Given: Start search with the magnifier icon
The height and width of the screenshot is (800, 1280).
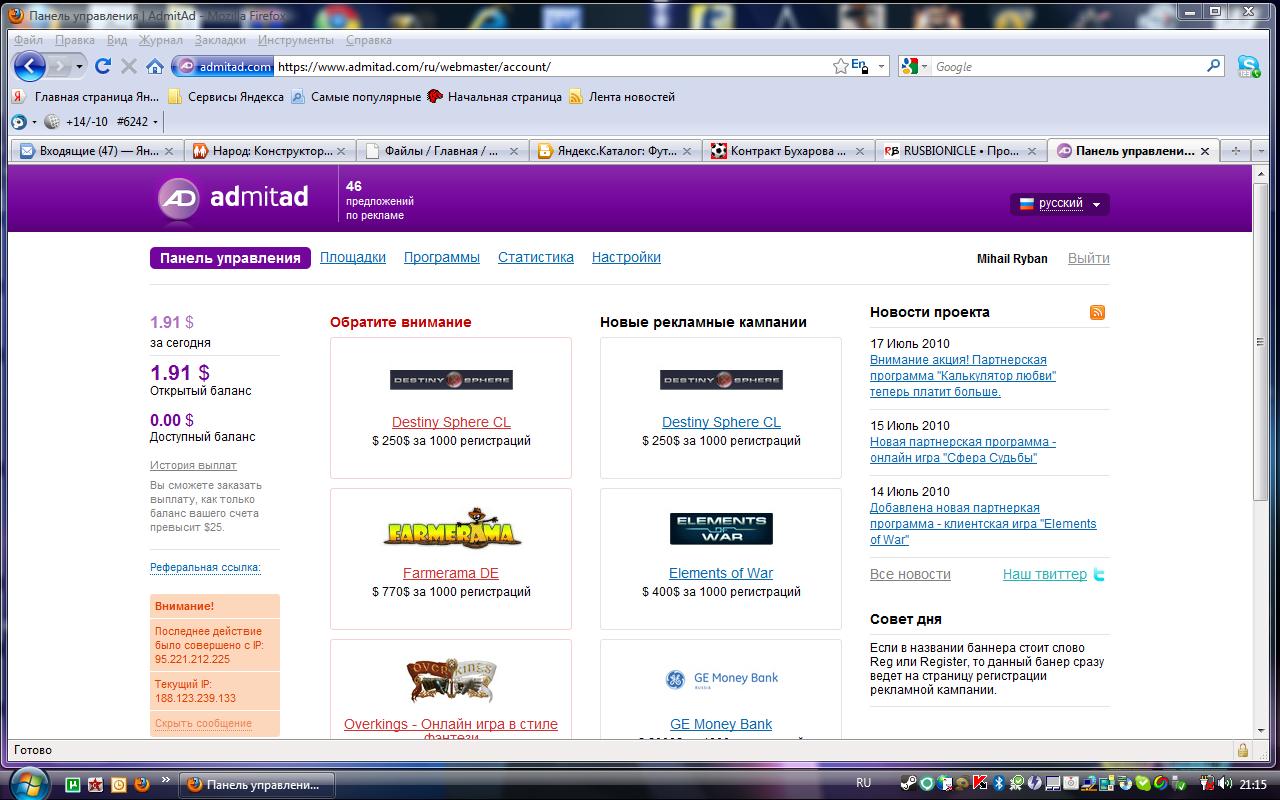Looking at the screenshot, I should point(1214,66).
